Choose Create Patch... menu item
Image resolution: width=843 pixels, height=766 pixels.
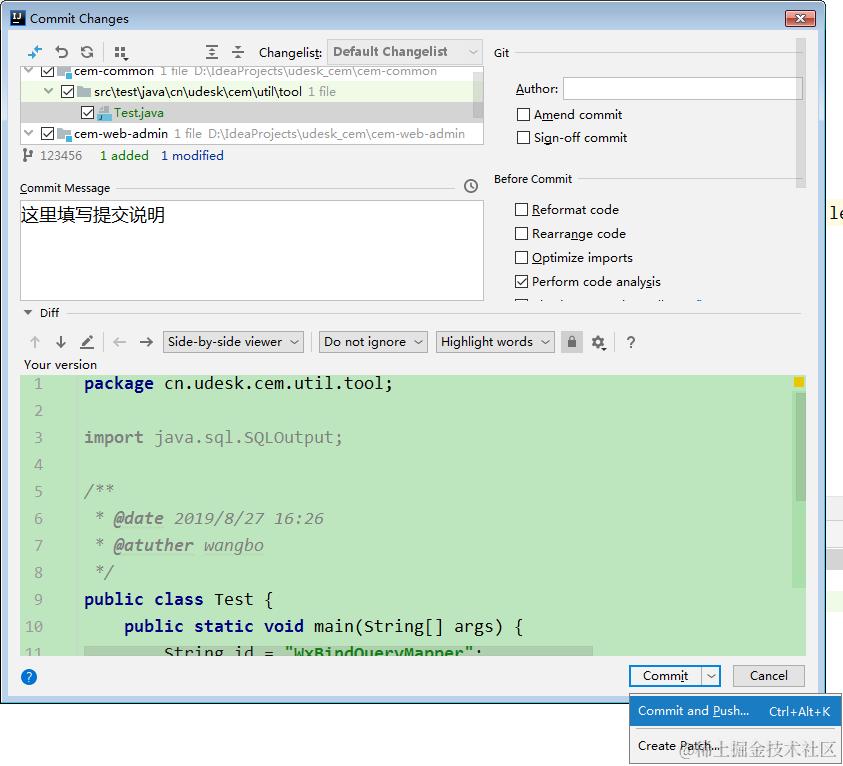pyautogui.click(x=734, y=746)
